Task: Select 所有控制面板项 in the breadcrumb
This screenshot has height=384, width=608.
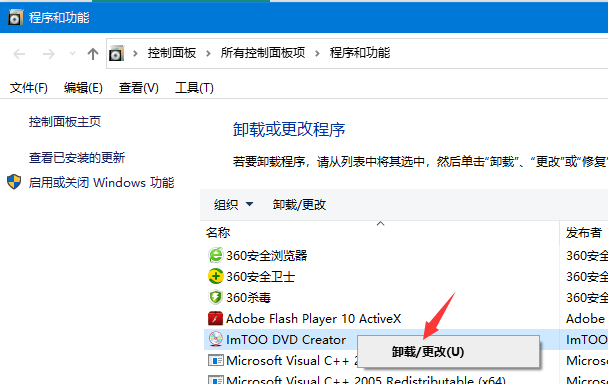Action: (x=263, y=53)
